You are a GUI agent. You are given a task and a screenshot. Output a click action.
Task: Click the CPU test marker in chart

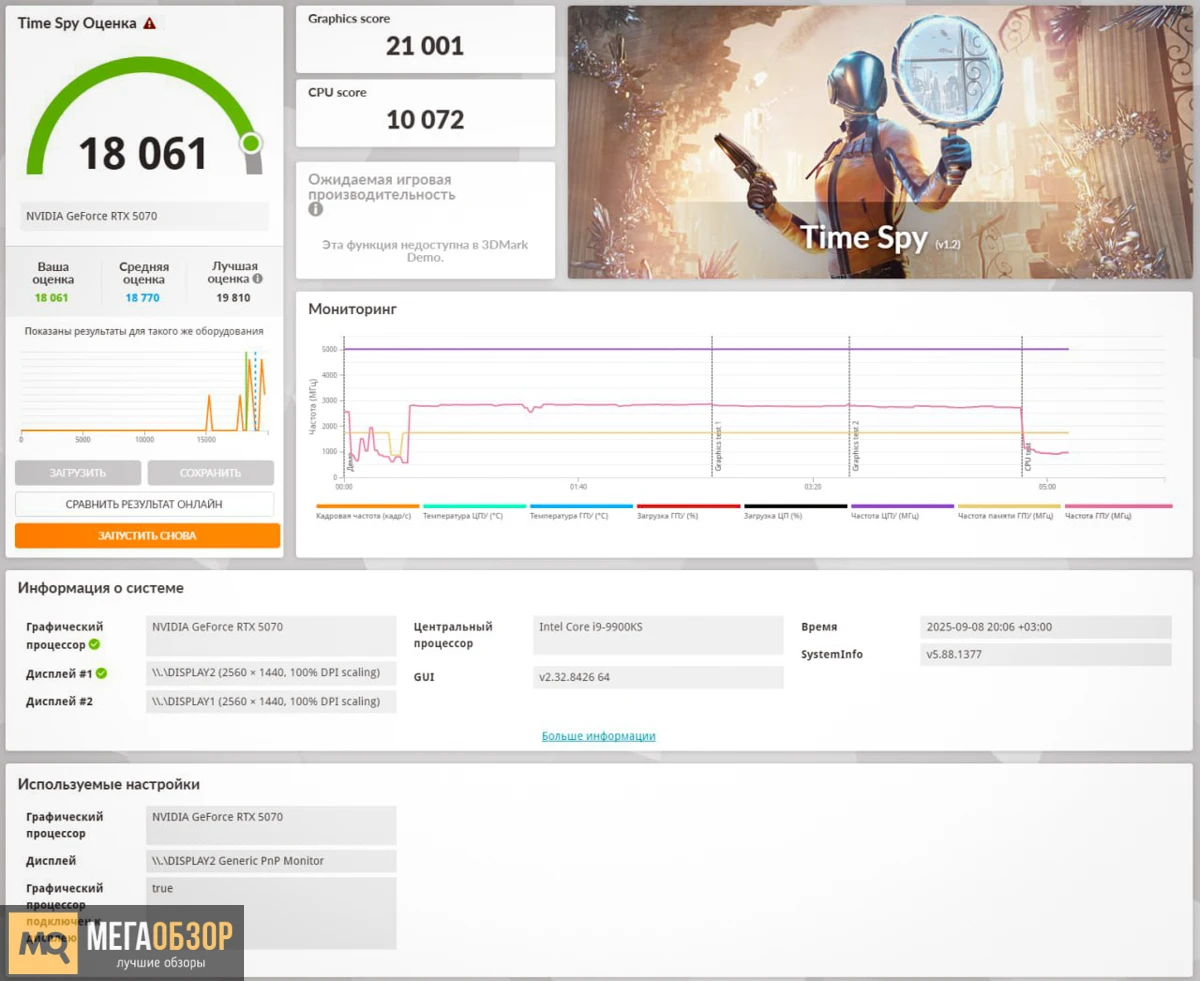[1027, 459]
